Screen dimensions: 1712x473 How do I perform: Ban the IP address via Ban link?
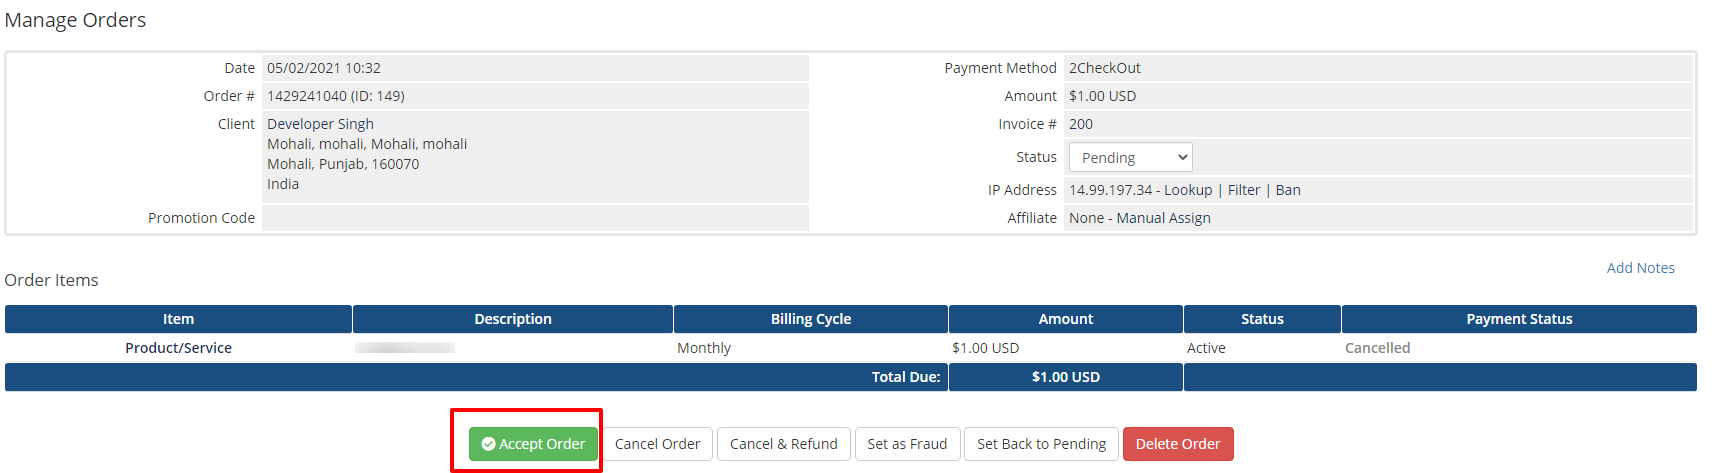(1288, 190)
